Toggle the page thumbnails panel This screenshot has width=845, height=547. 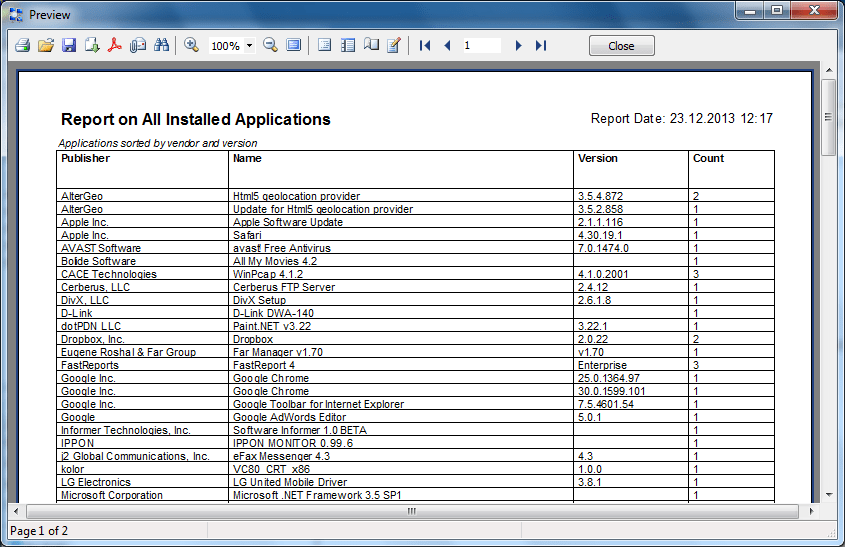pyautogui.click(x=348, y=46)
